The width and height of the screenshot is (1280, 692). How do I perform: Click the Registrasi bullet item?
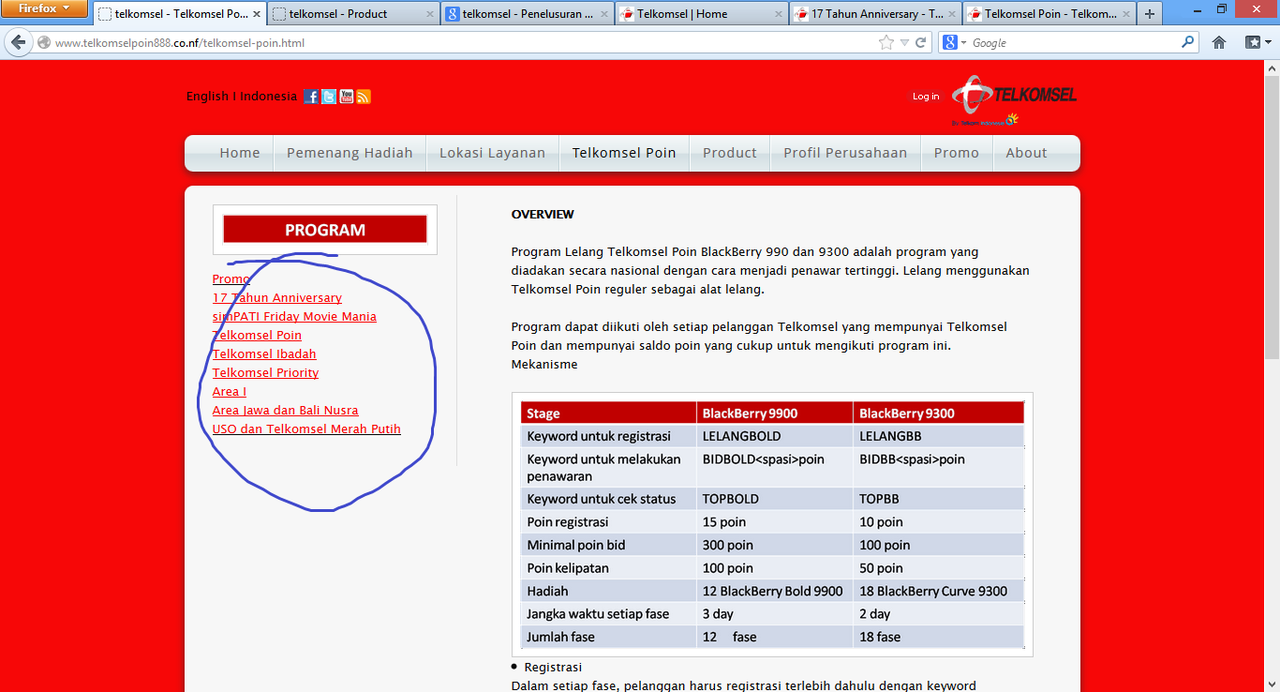pos(553,667)
